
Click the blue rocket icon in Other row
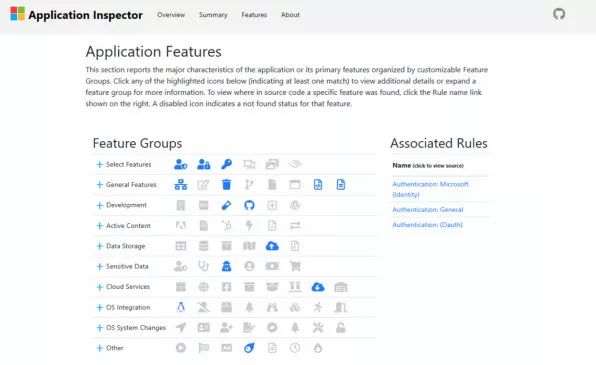pos(249,348)
